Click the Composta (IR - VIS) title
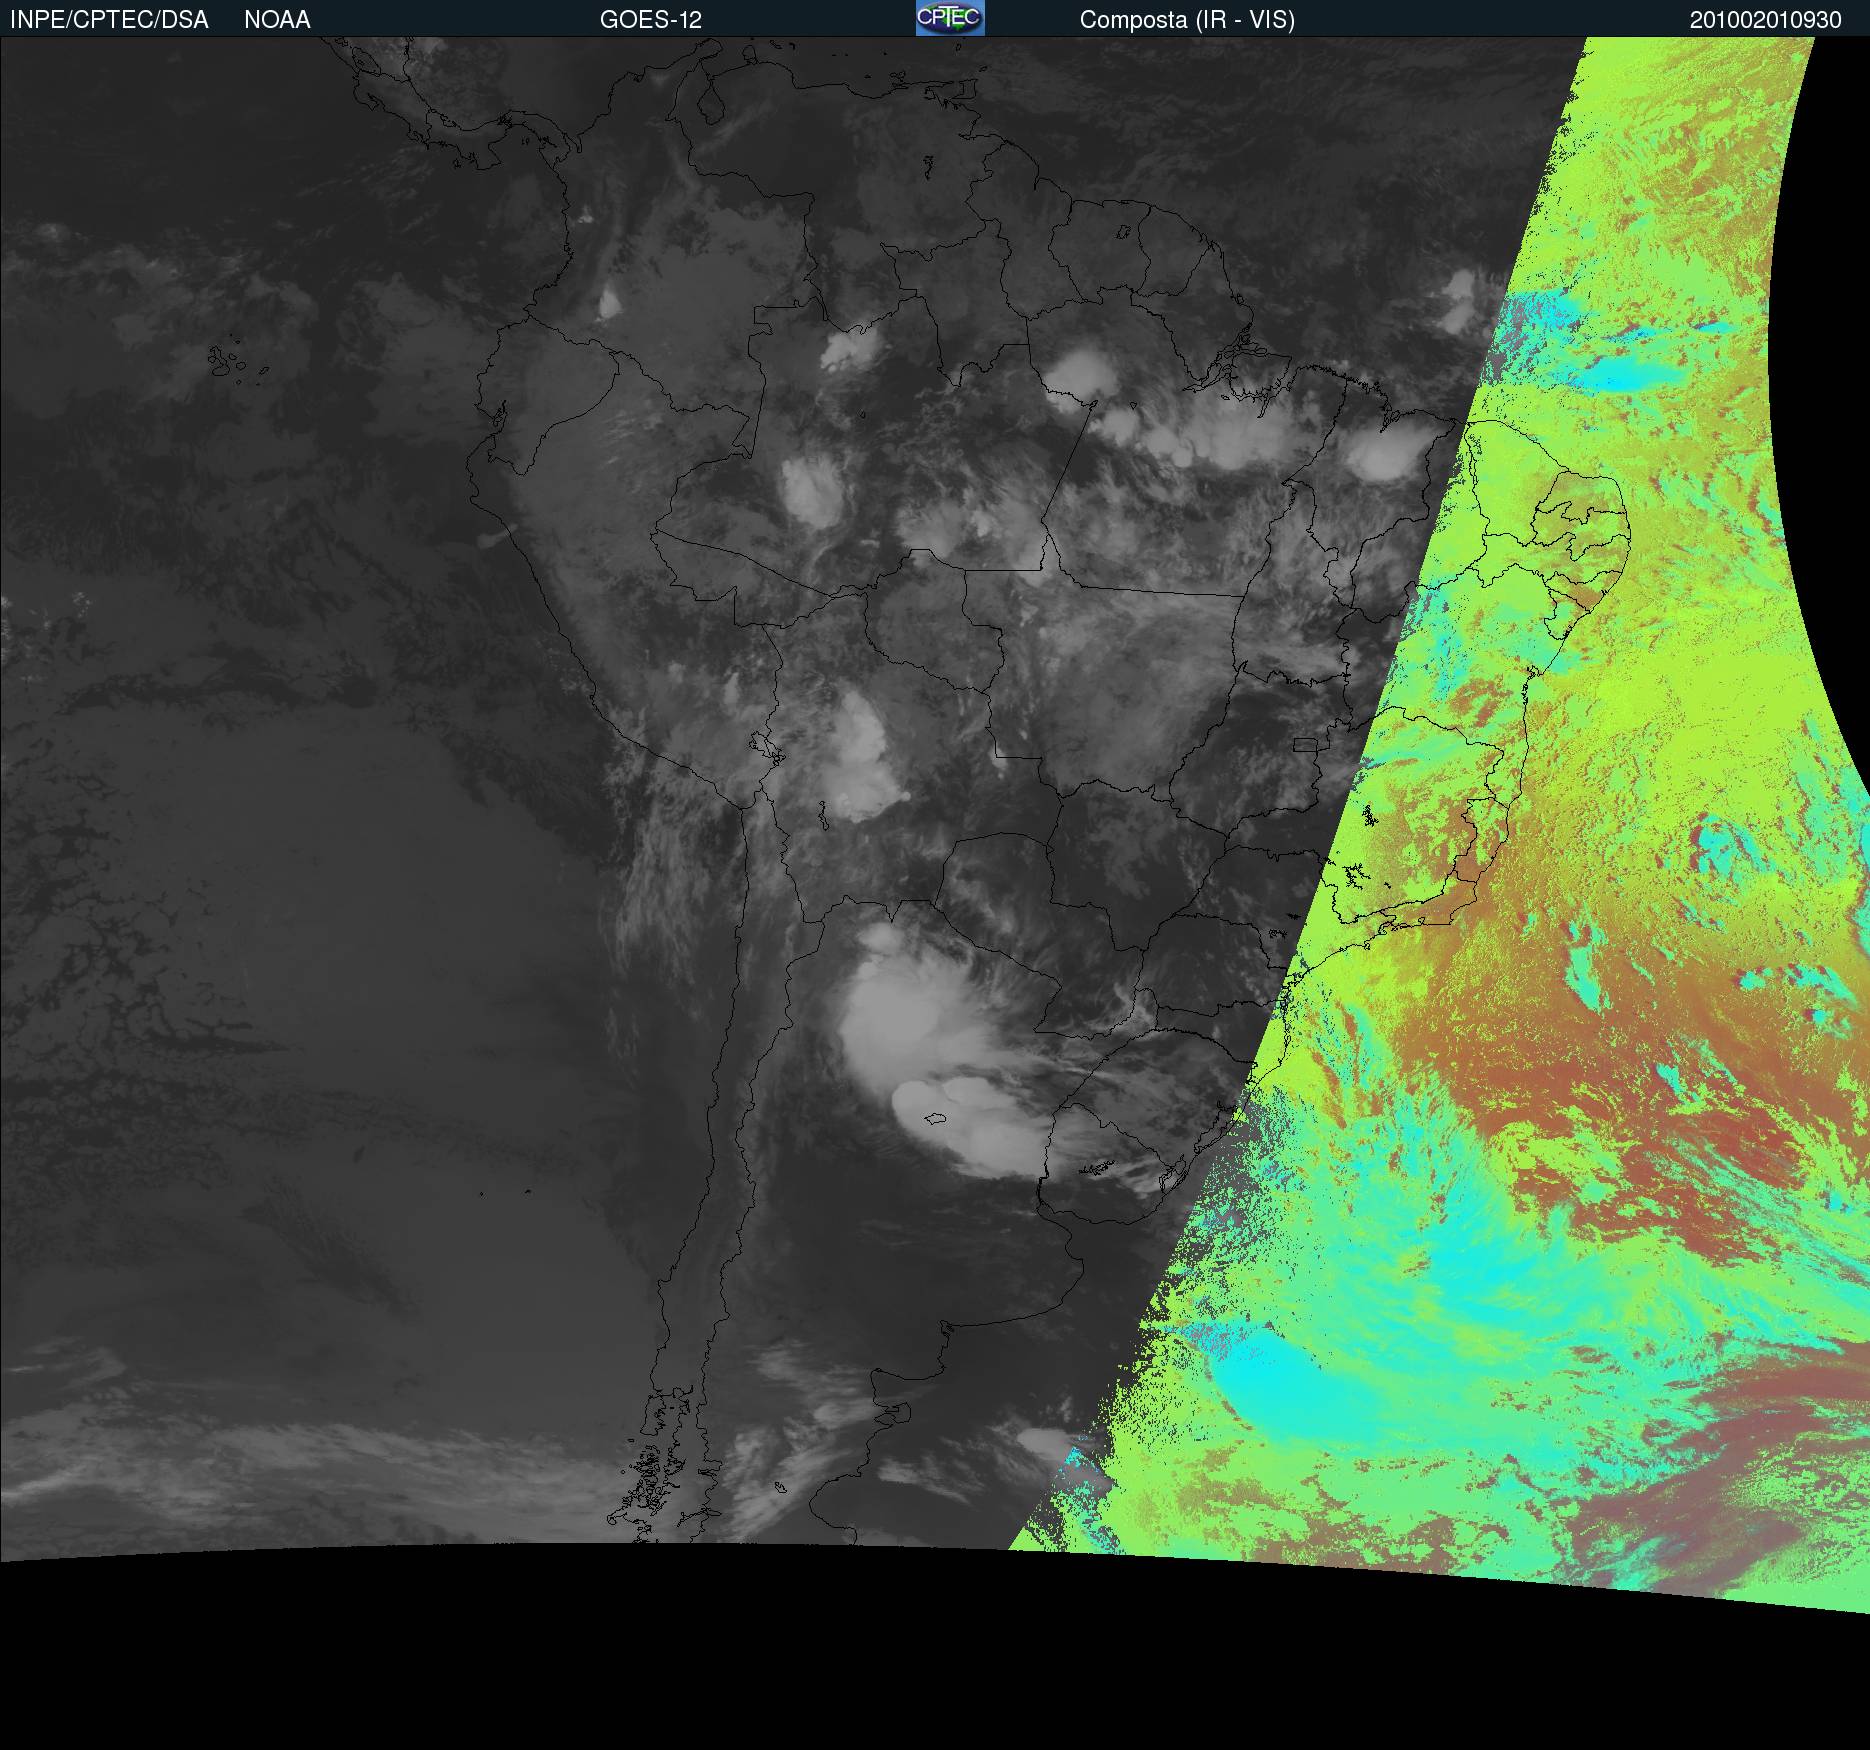The width and height of the screenshot is (1870, 1750). (x=1187, y=20)
